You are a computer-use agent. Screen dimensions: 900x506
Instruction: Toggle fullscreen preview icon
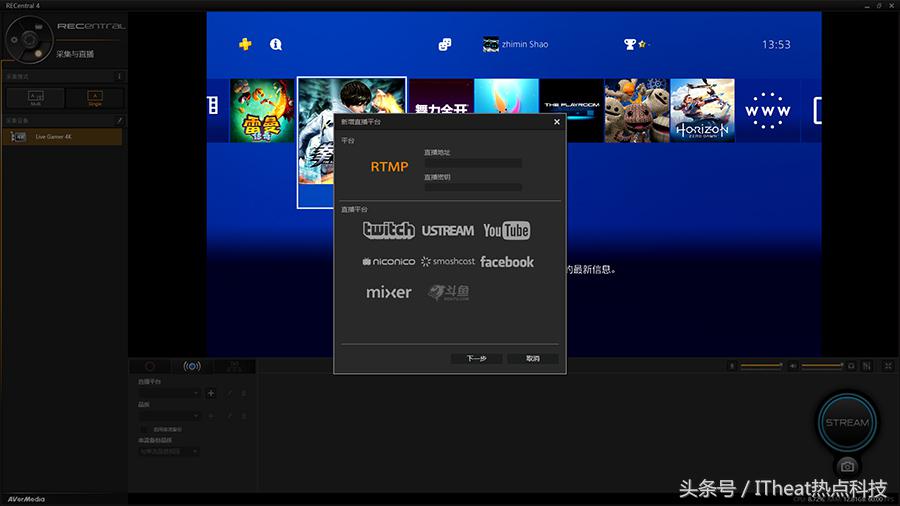coord(888,366)
